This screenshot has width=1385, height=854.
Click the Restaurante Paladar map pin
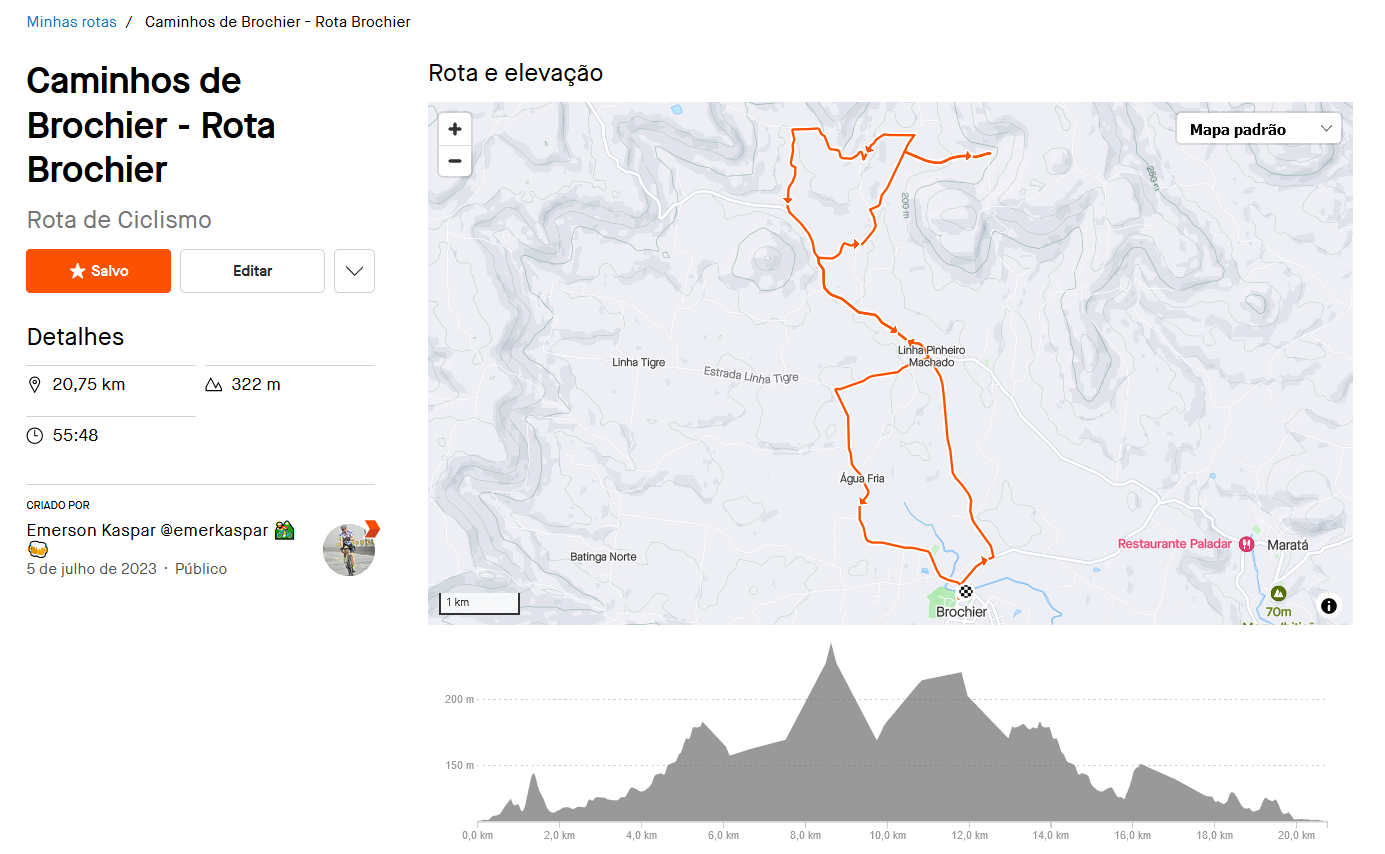pos(1246,544)
